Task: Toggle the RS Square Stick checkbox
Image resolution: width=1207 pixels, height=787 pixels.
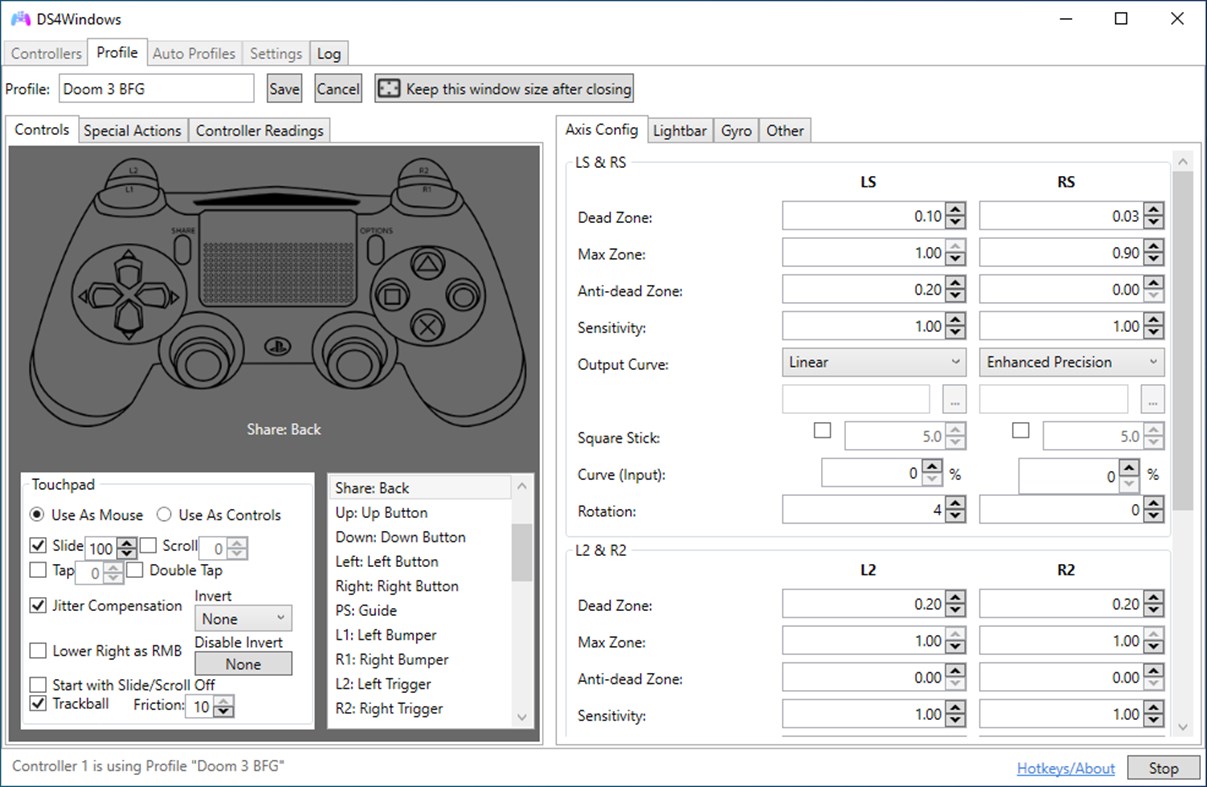Action: click(1021, 430)
